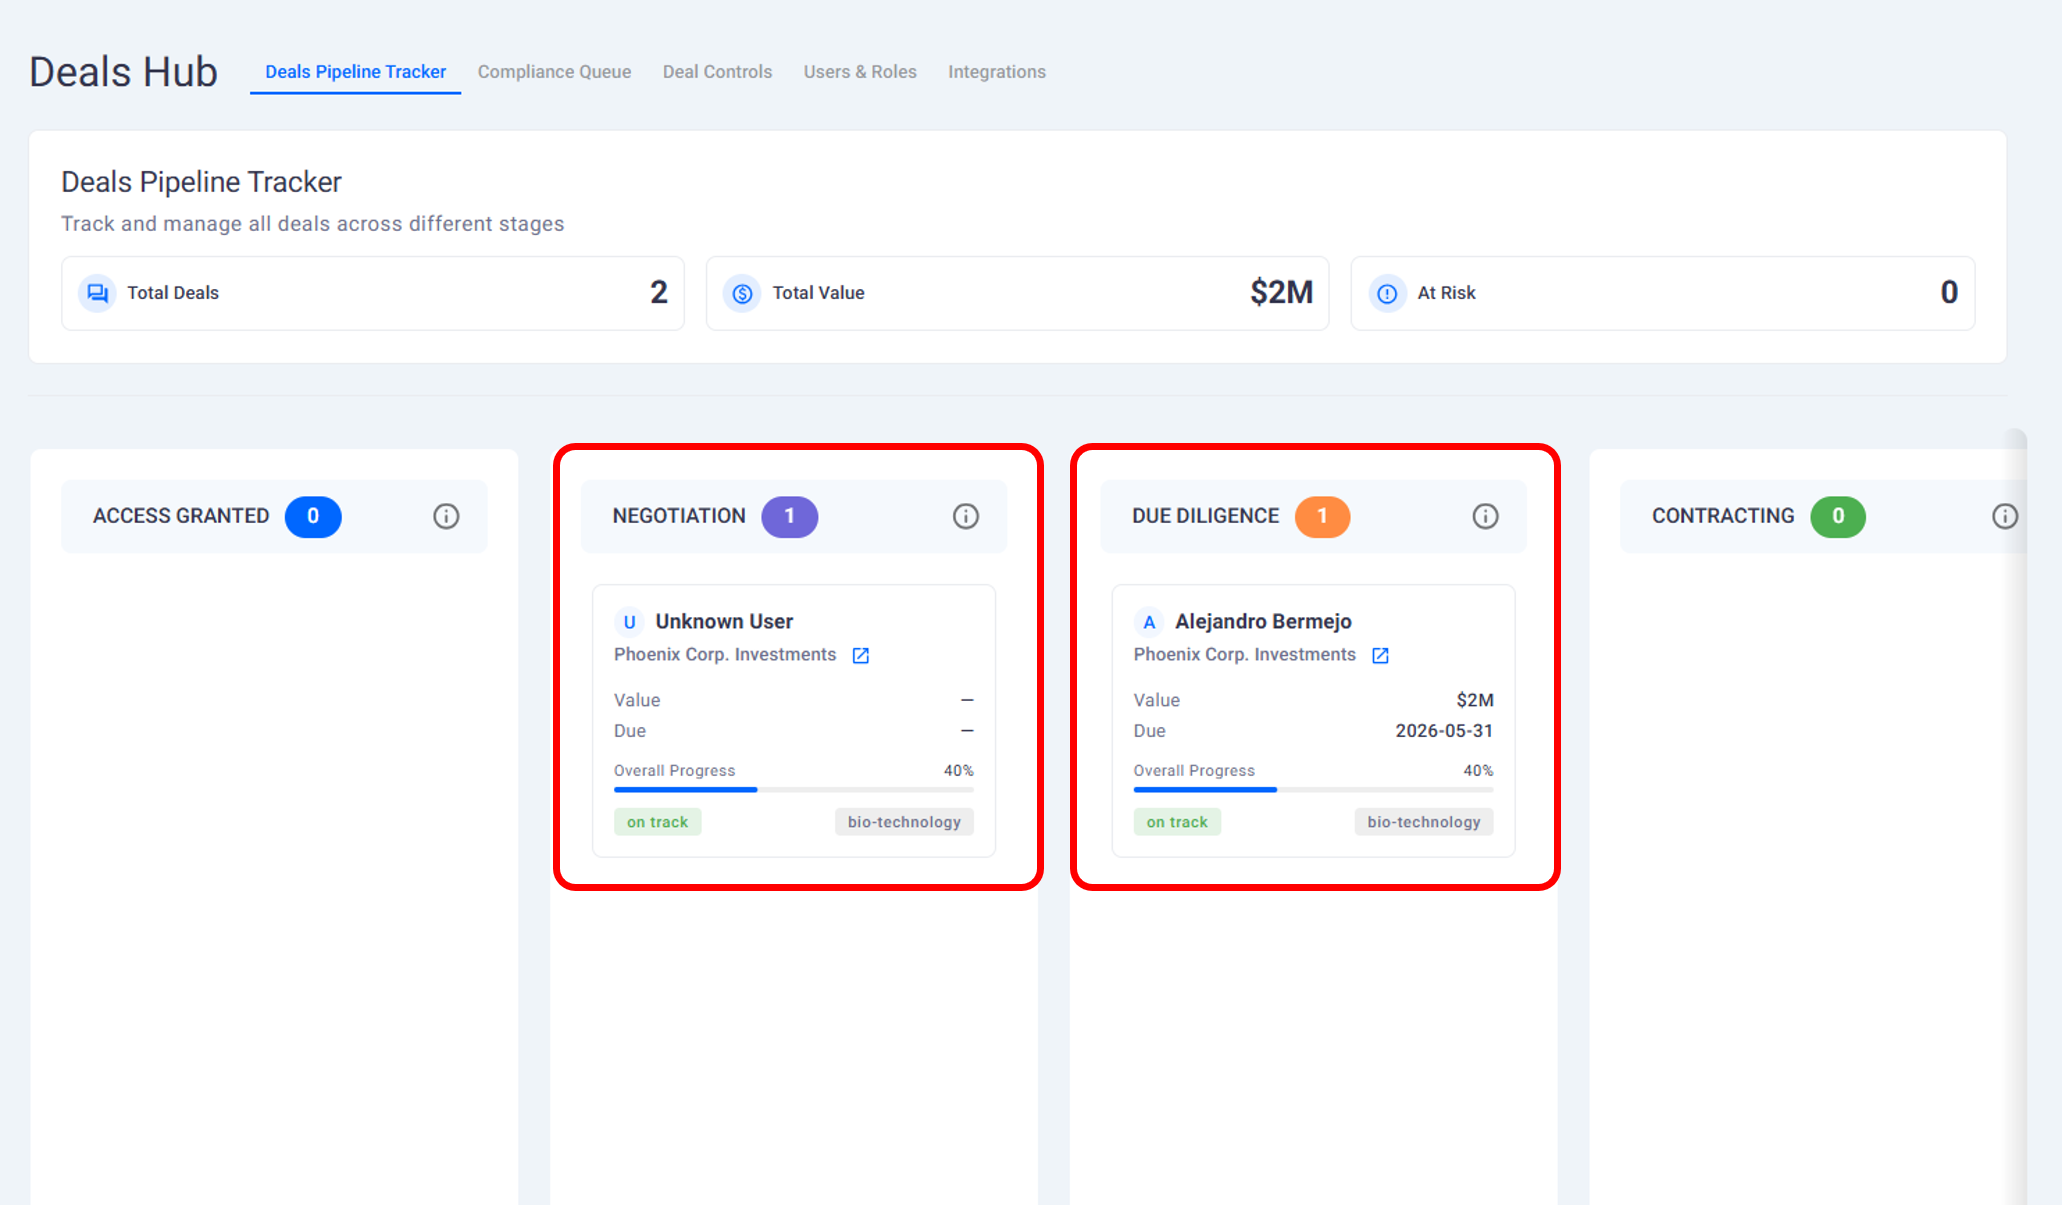Click the Alejandro Bermejo deal name
Screen dimensions: 2062x1205
(1263, 621)
